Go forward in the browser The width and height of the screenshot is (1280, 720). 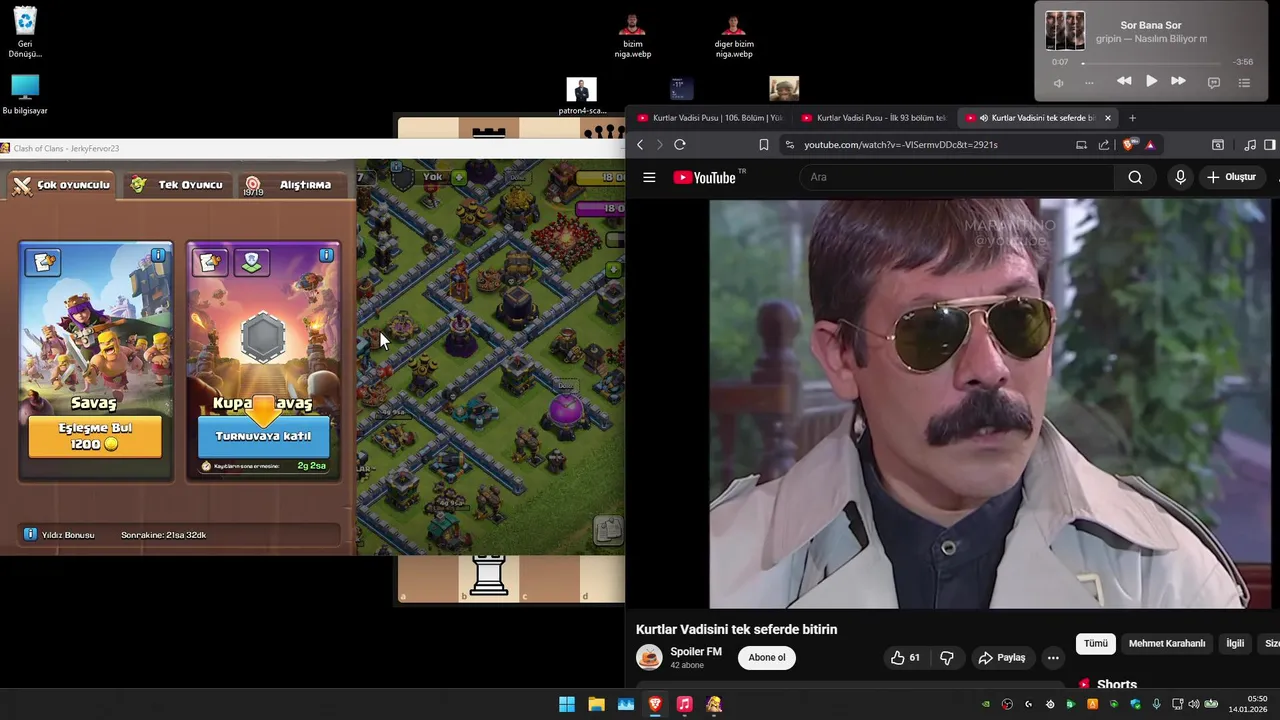(x=659, y=145)
